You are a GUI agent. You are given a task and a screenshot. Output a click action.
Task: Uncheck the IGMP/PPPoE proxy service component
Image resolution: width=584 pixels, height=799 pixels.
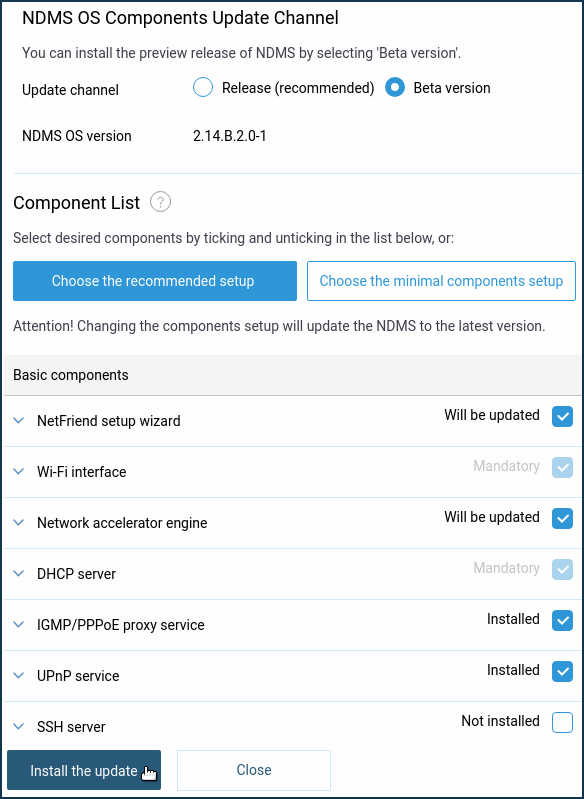point(563,621)
